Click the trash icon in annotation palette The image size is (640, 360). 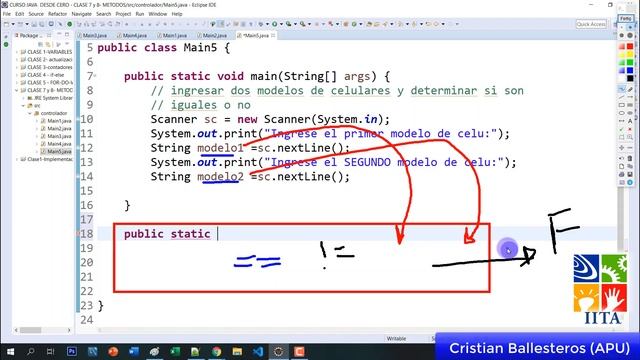click(x=630, y=158)
